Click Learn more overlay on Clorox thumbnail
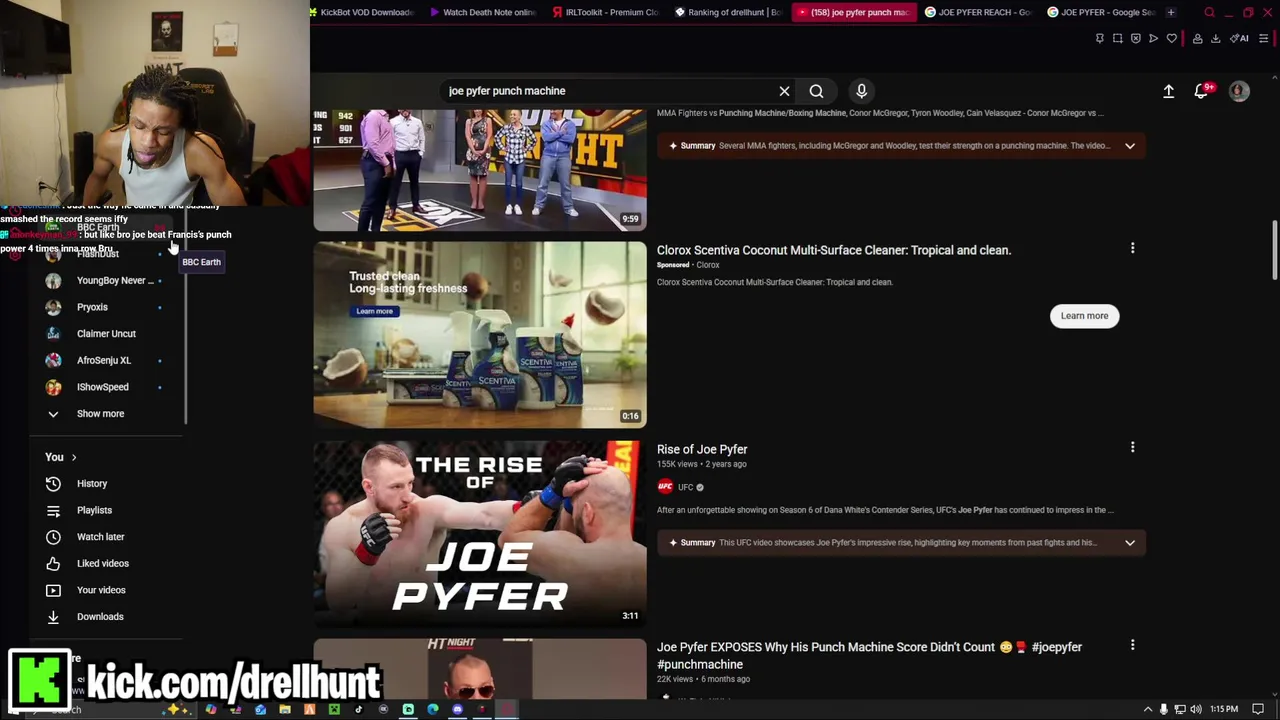 [x=374, y=311]
